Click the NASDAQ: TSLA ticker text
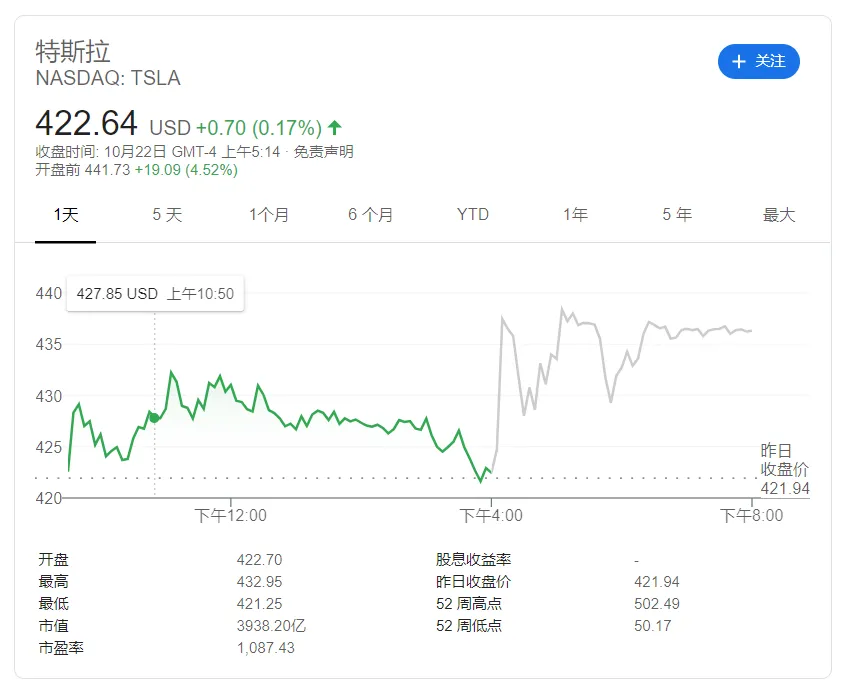 (x=108, y=78)
